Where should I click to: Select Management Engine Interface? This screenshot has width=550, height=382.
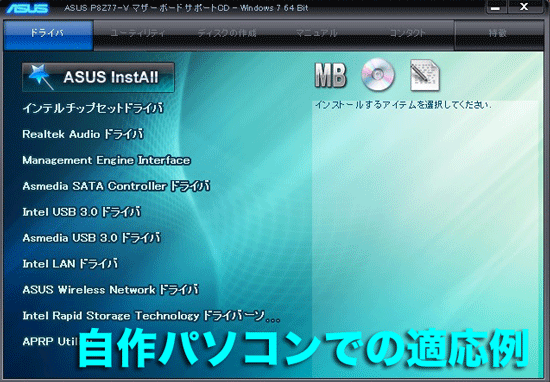point(107,160)
